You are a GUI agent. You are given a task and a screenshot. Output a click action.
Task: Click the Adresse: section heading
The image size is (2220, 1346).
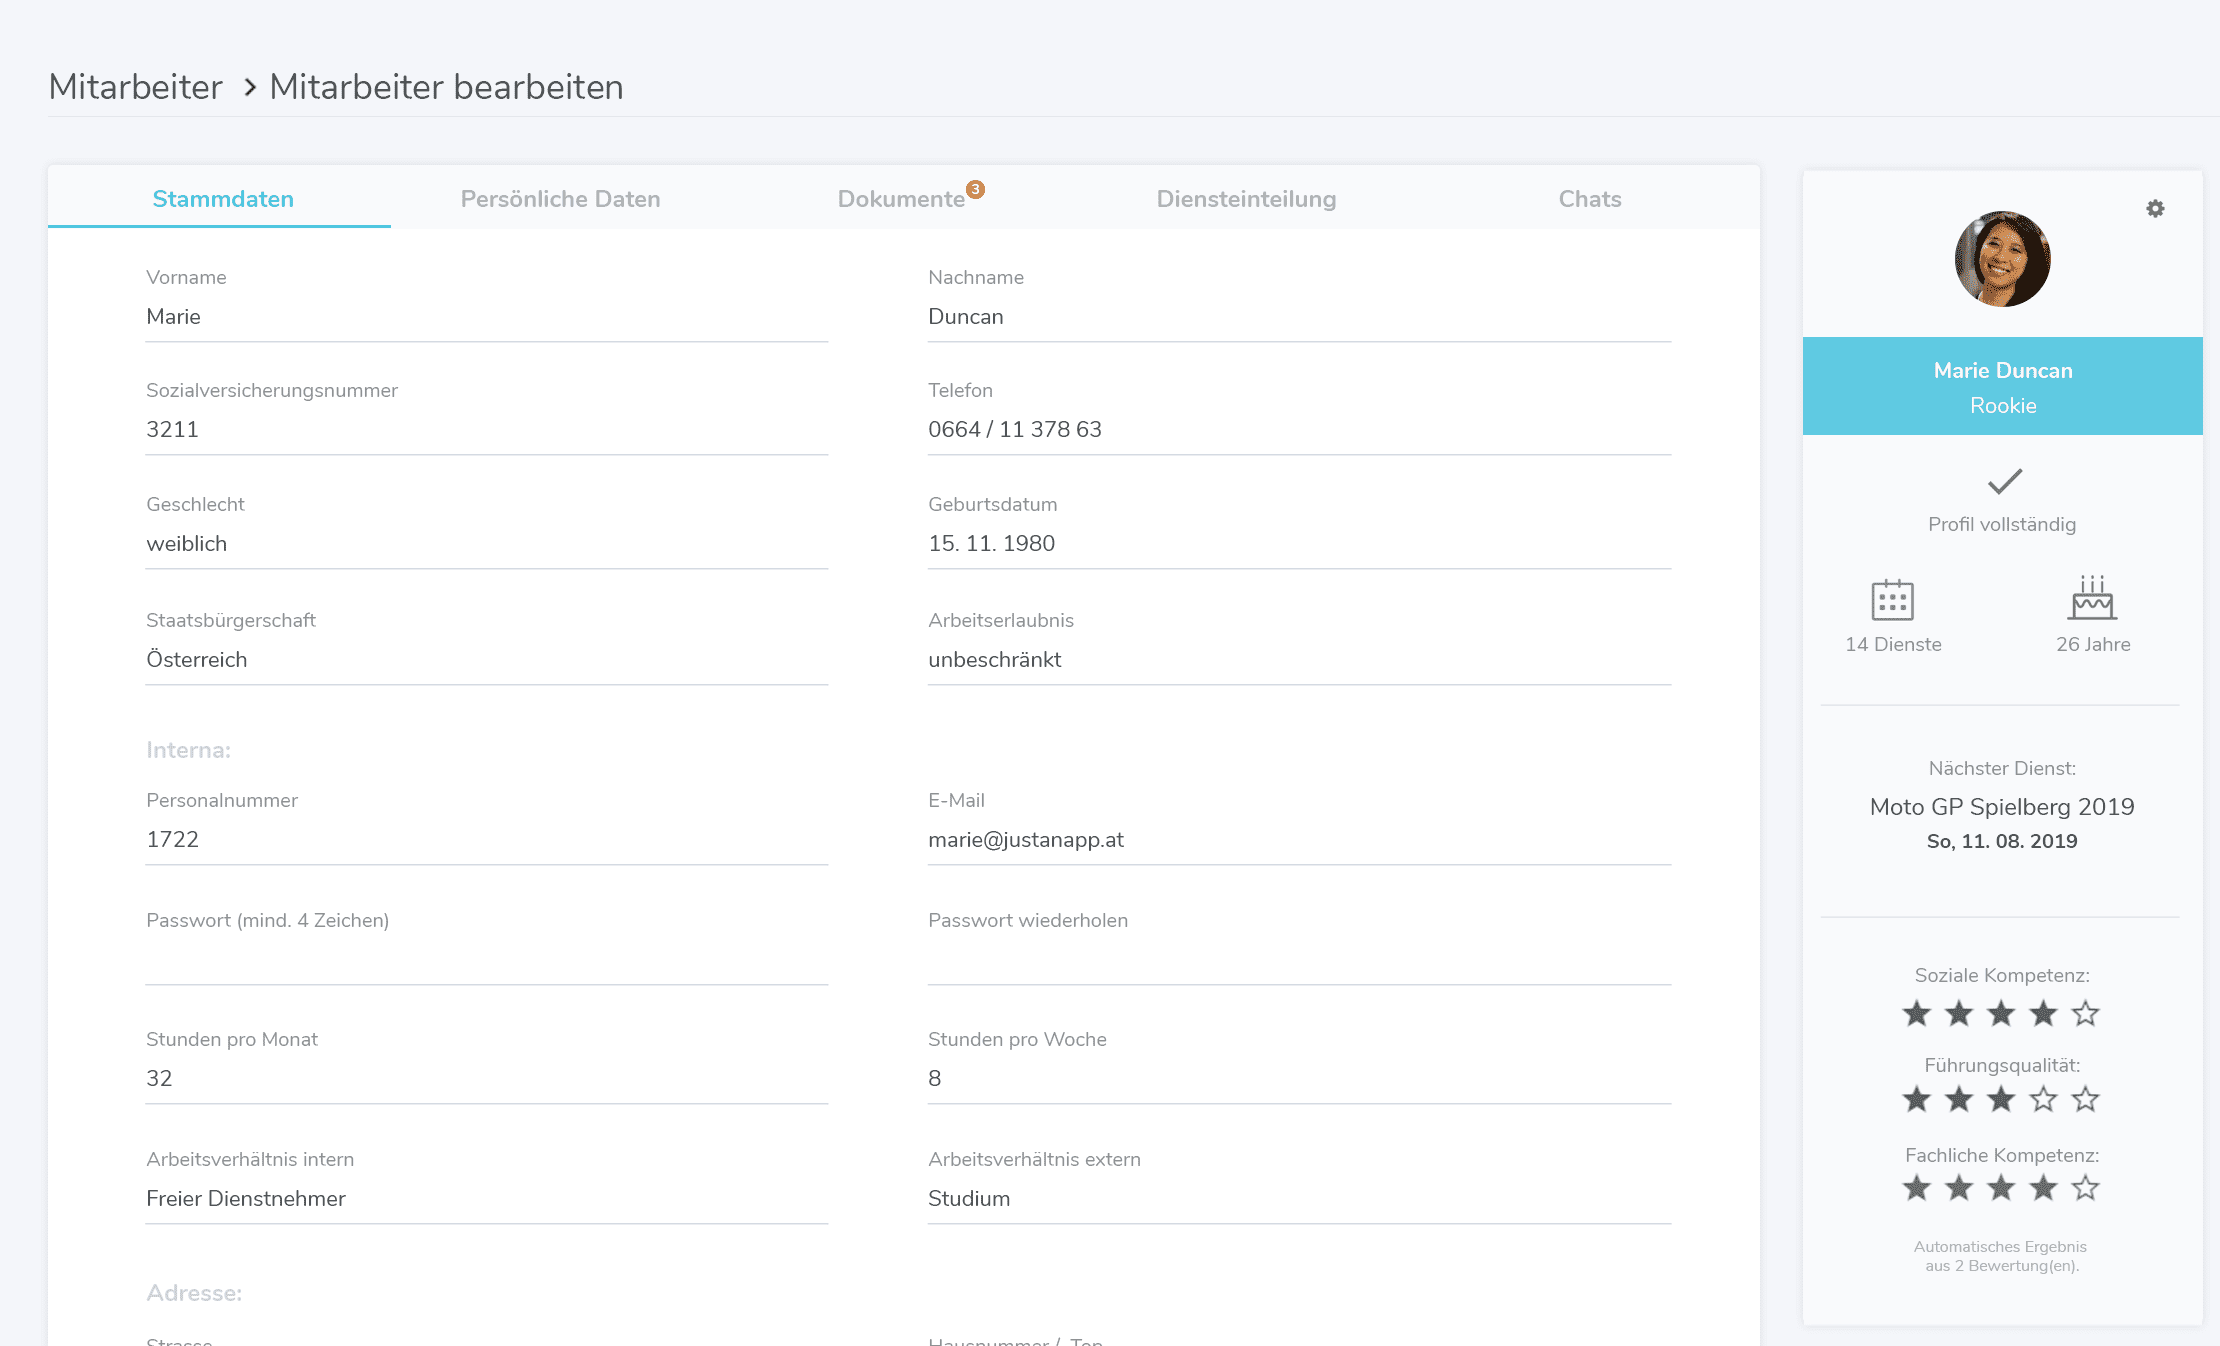[194, 1293]
